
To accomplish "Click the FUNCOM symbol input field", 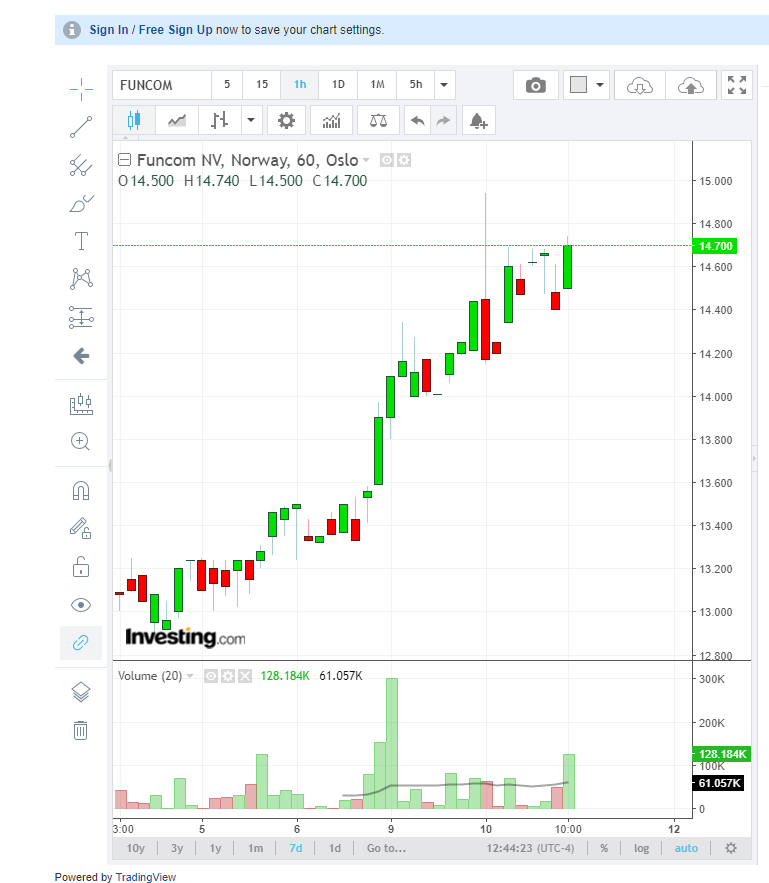I will [162, 85].
